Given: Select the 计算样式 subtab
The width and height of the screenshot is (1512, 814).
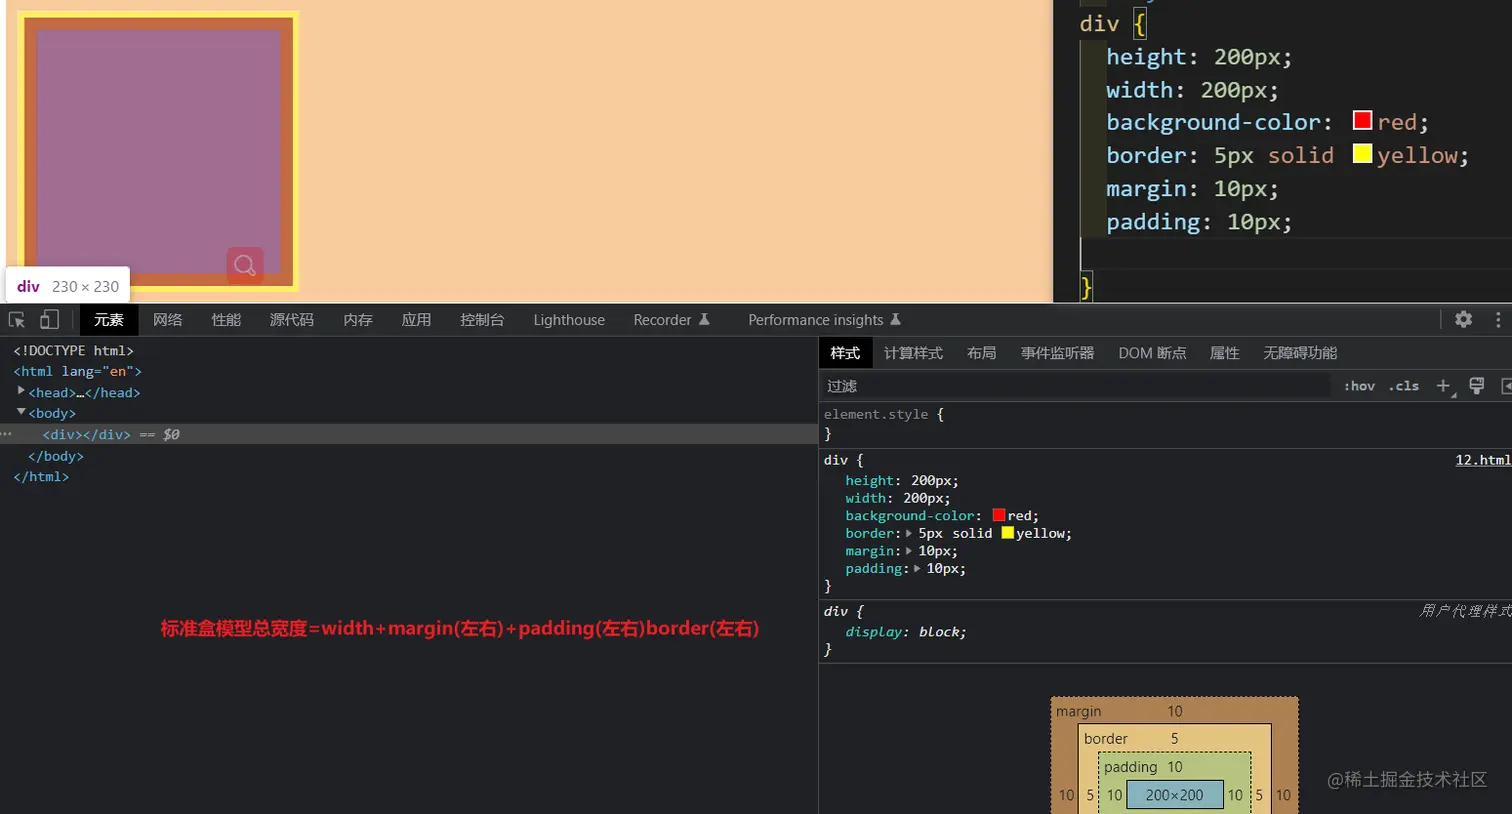Looking at the screenshot, I should [x=913, y=353].
